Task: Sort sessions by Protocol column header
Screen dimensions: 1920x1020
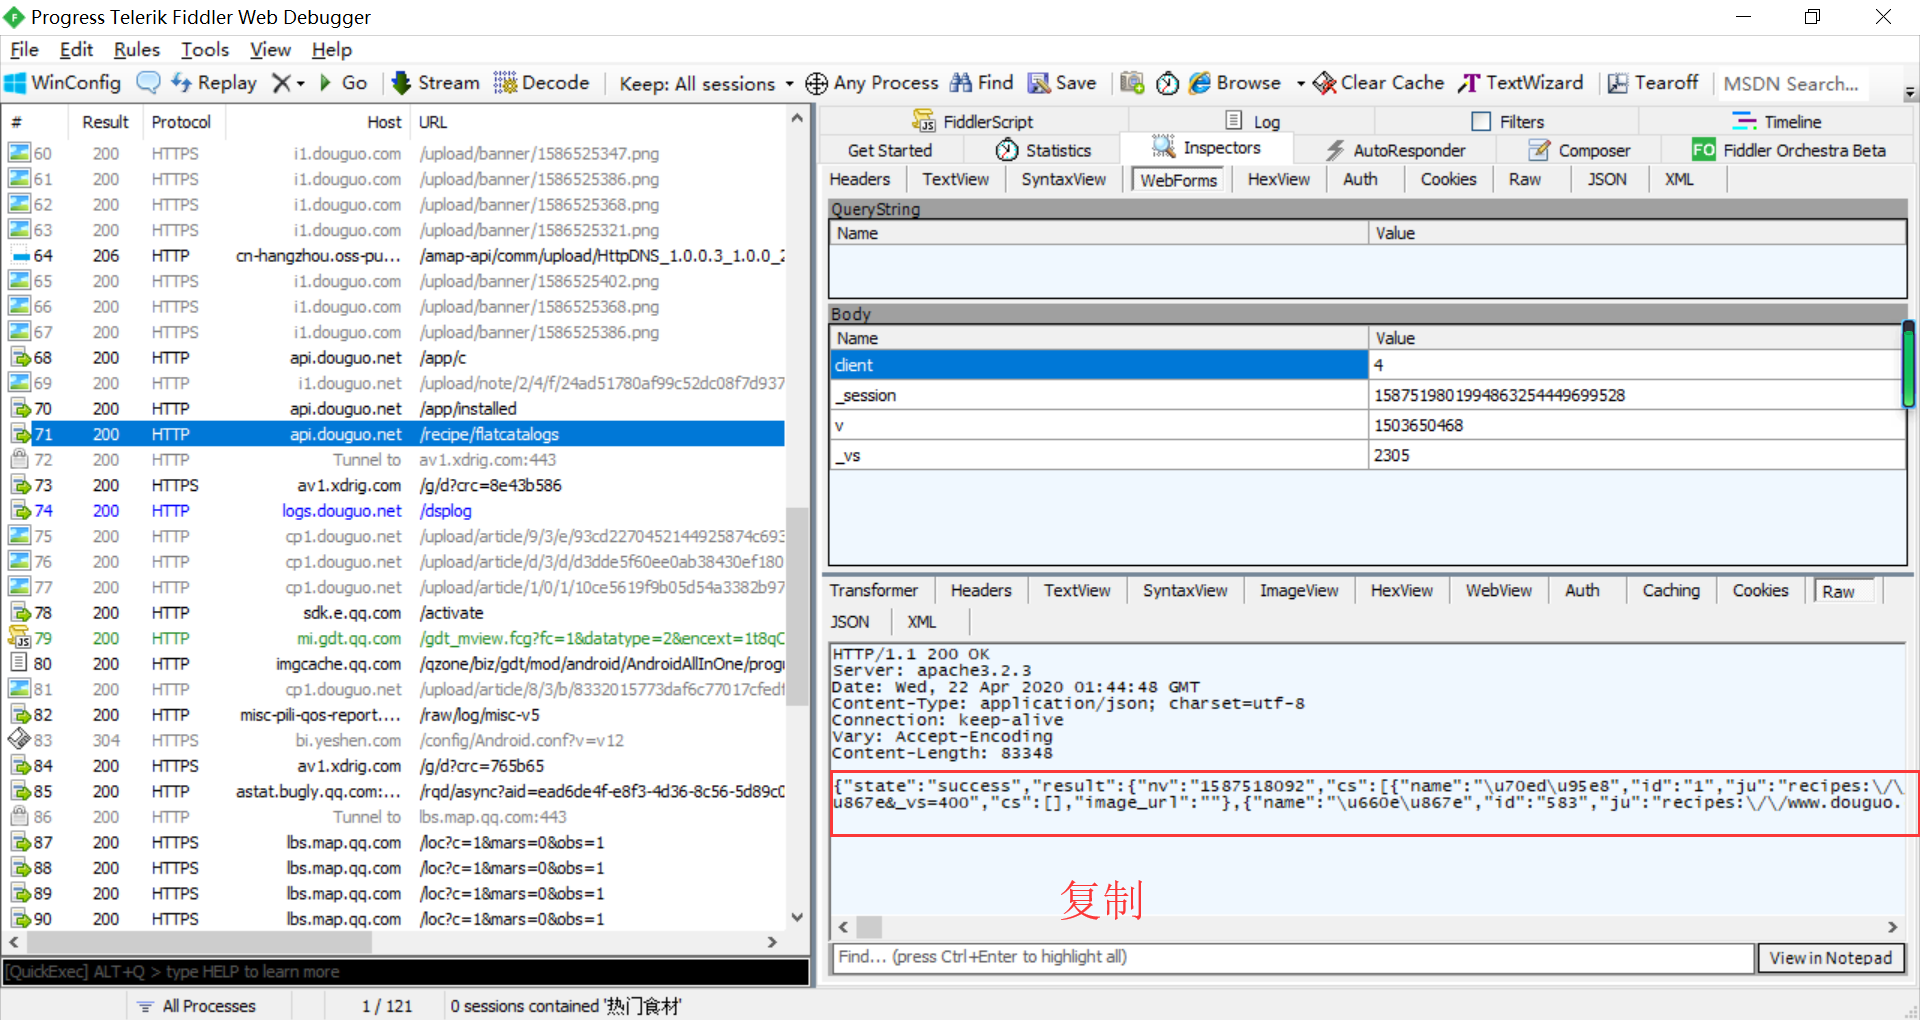Action: (181, 122)
